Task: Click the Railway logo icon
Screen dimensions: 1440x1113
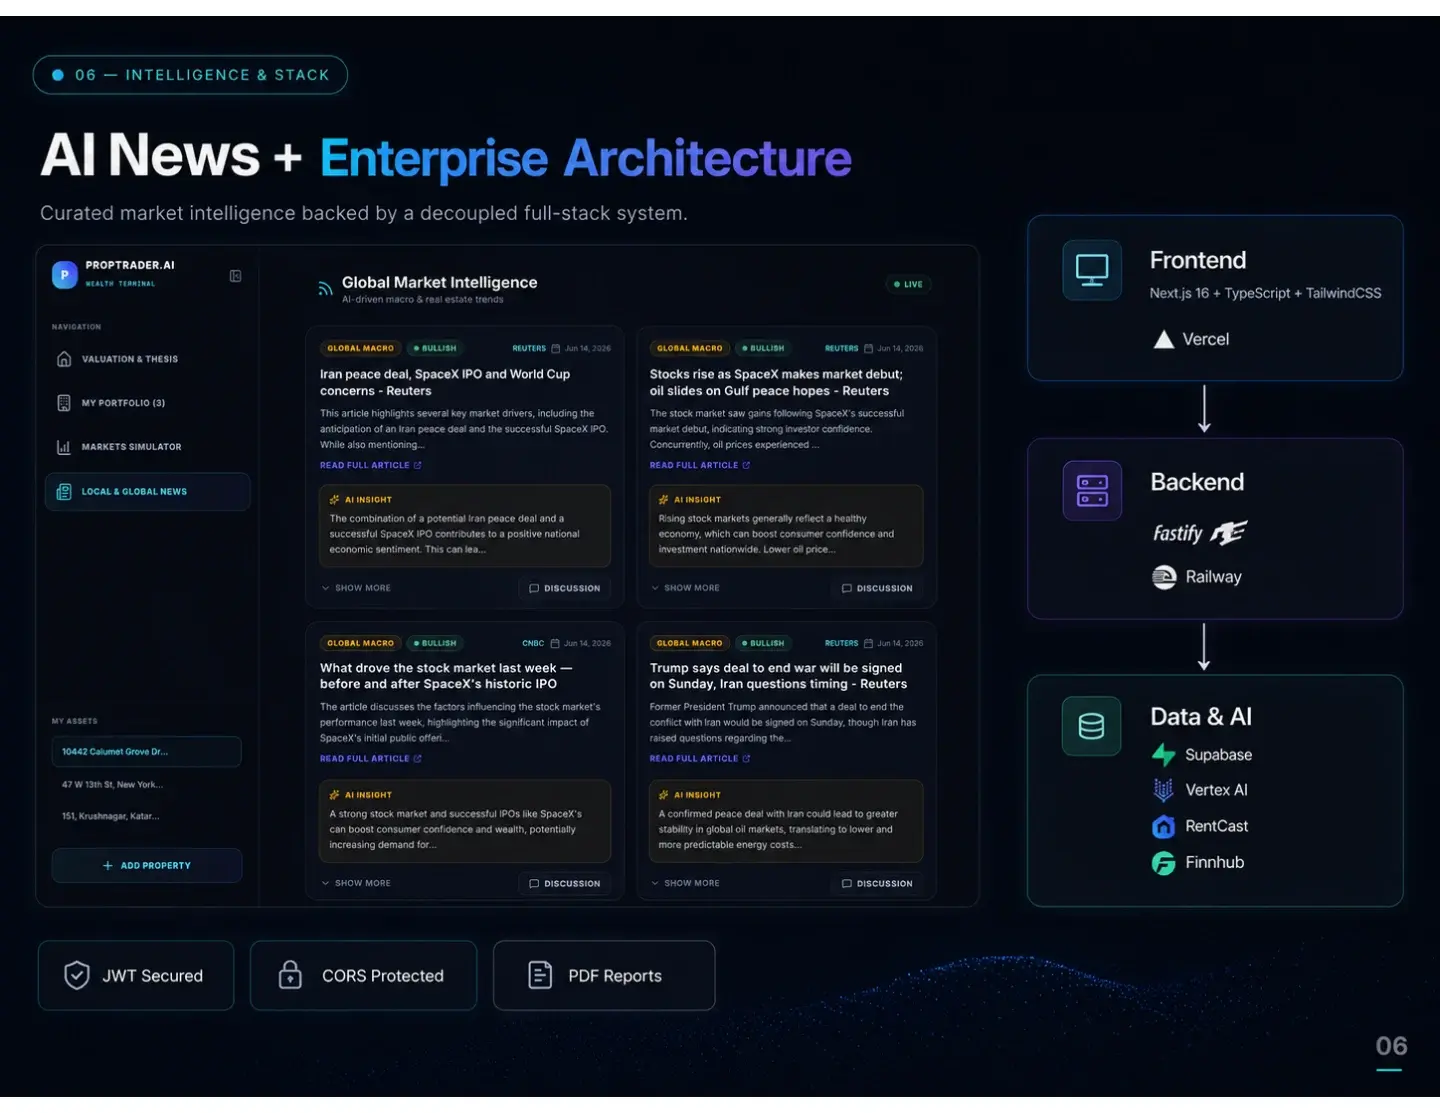Action: pyautogui.click(x=1164, y=577)
